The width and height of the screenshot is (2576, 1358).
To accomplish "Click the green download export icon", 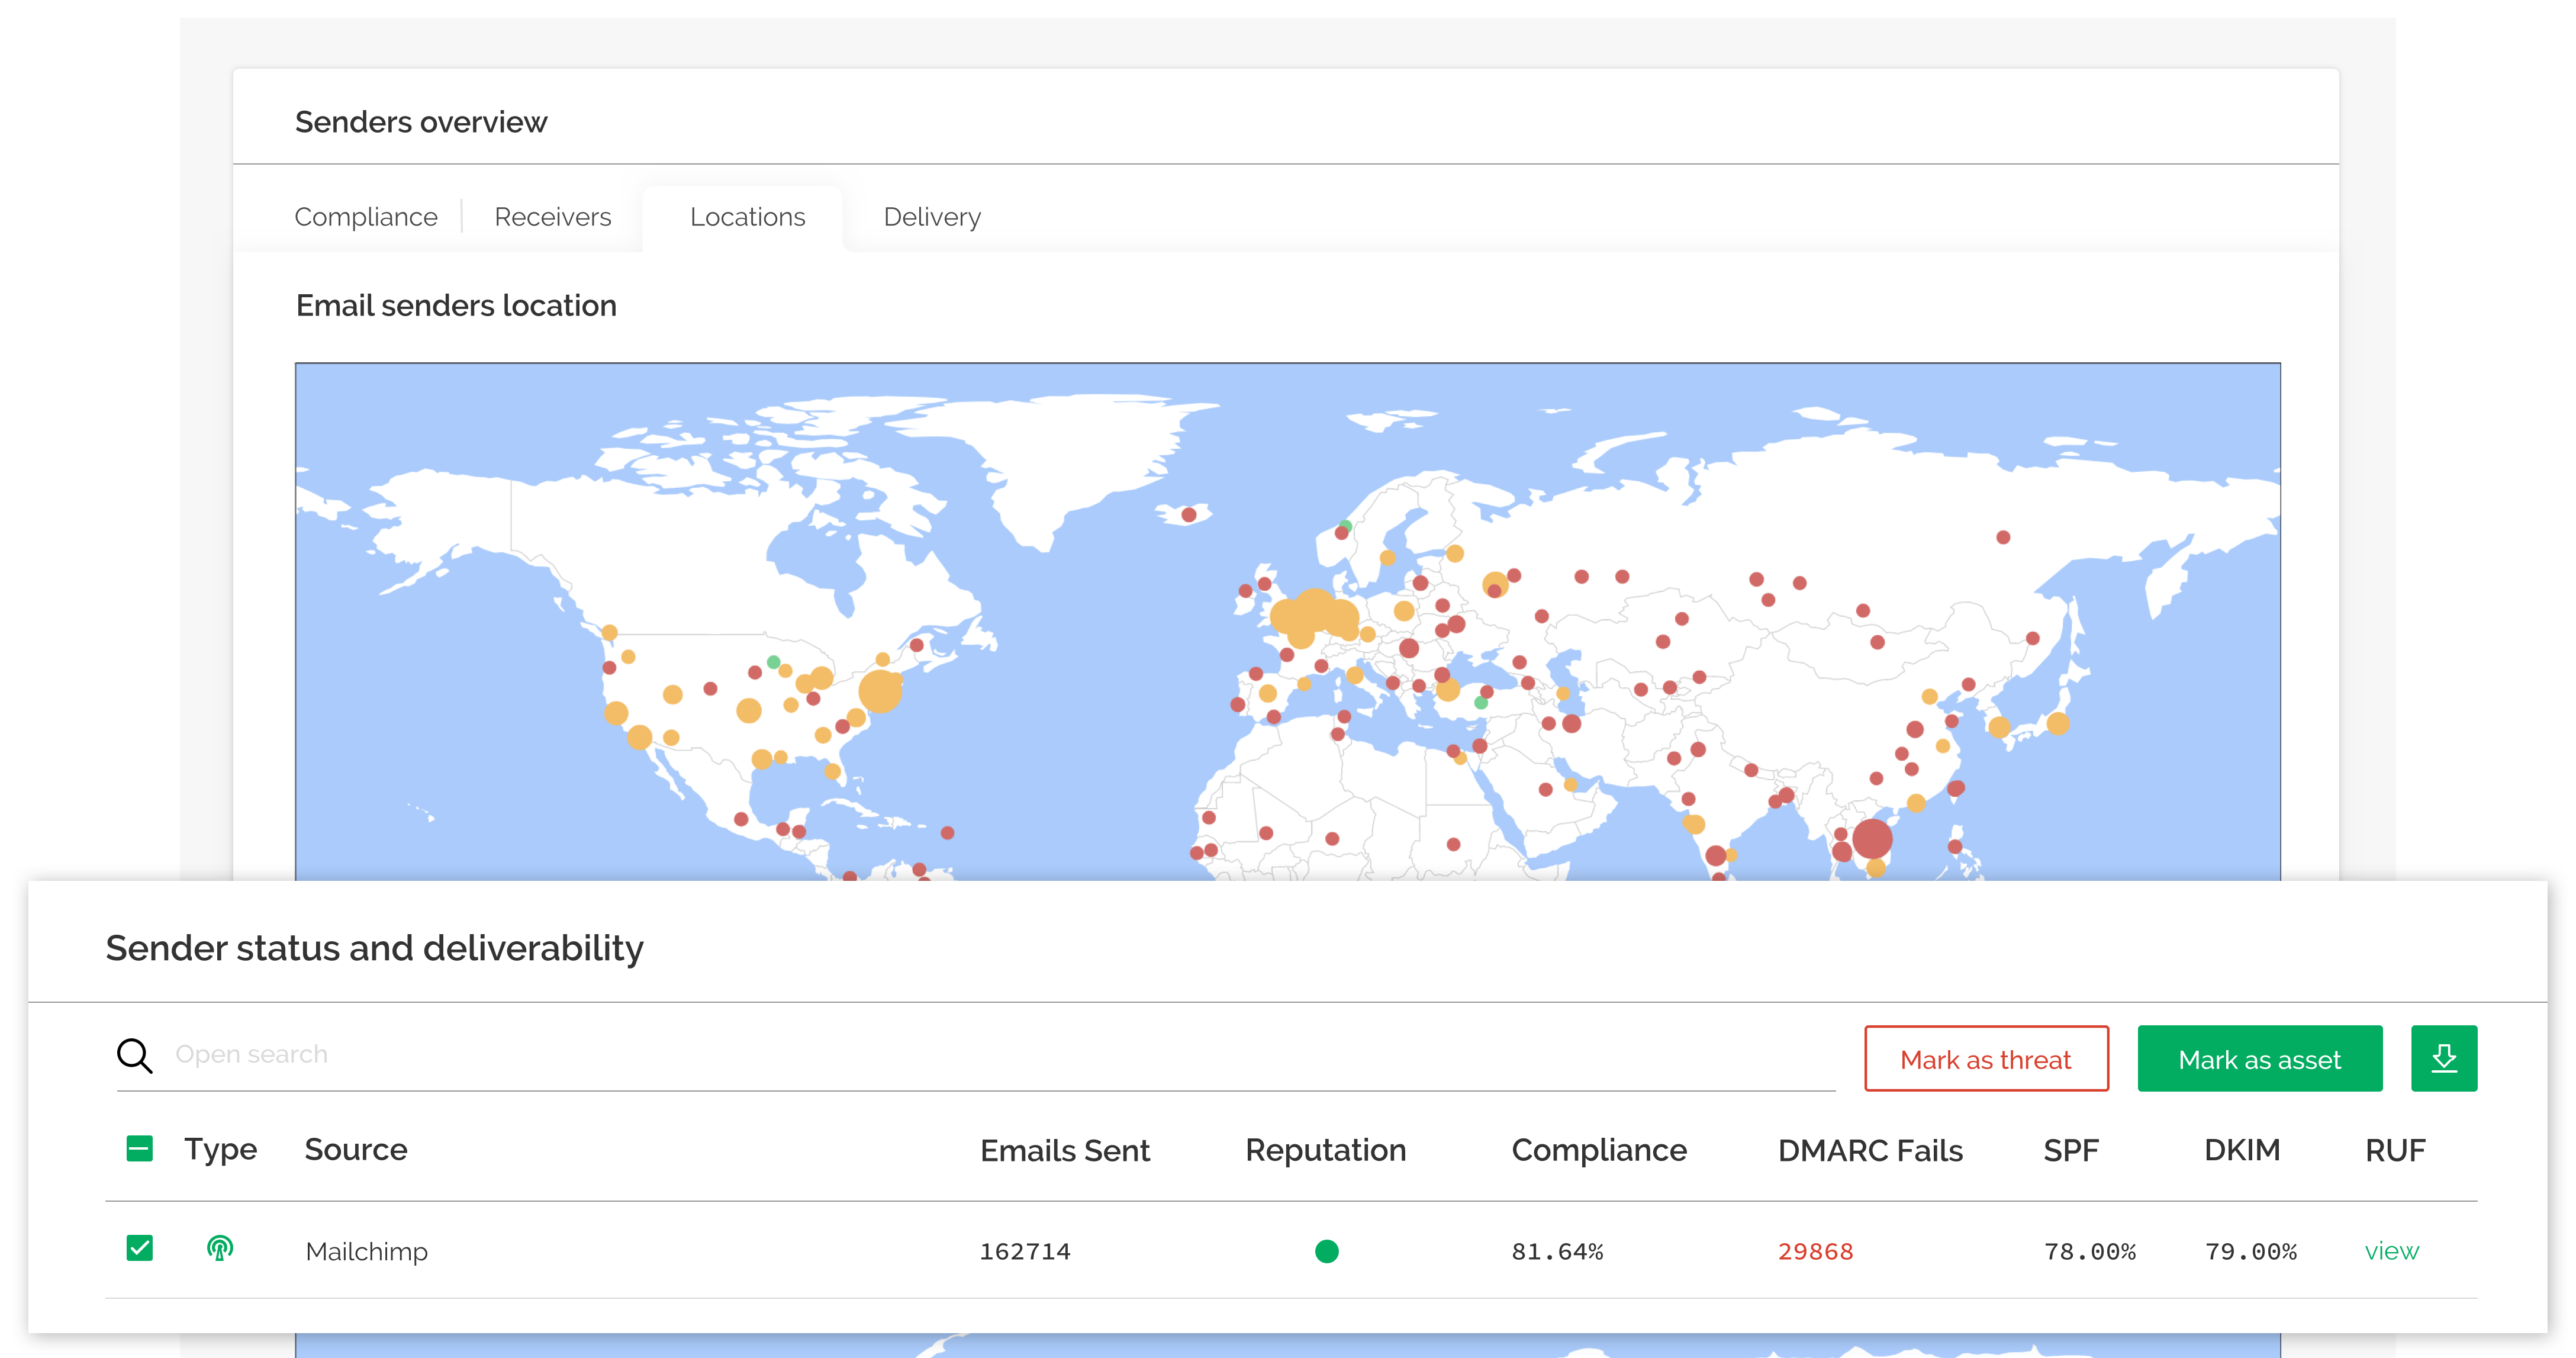I will pos(2444,1058).
